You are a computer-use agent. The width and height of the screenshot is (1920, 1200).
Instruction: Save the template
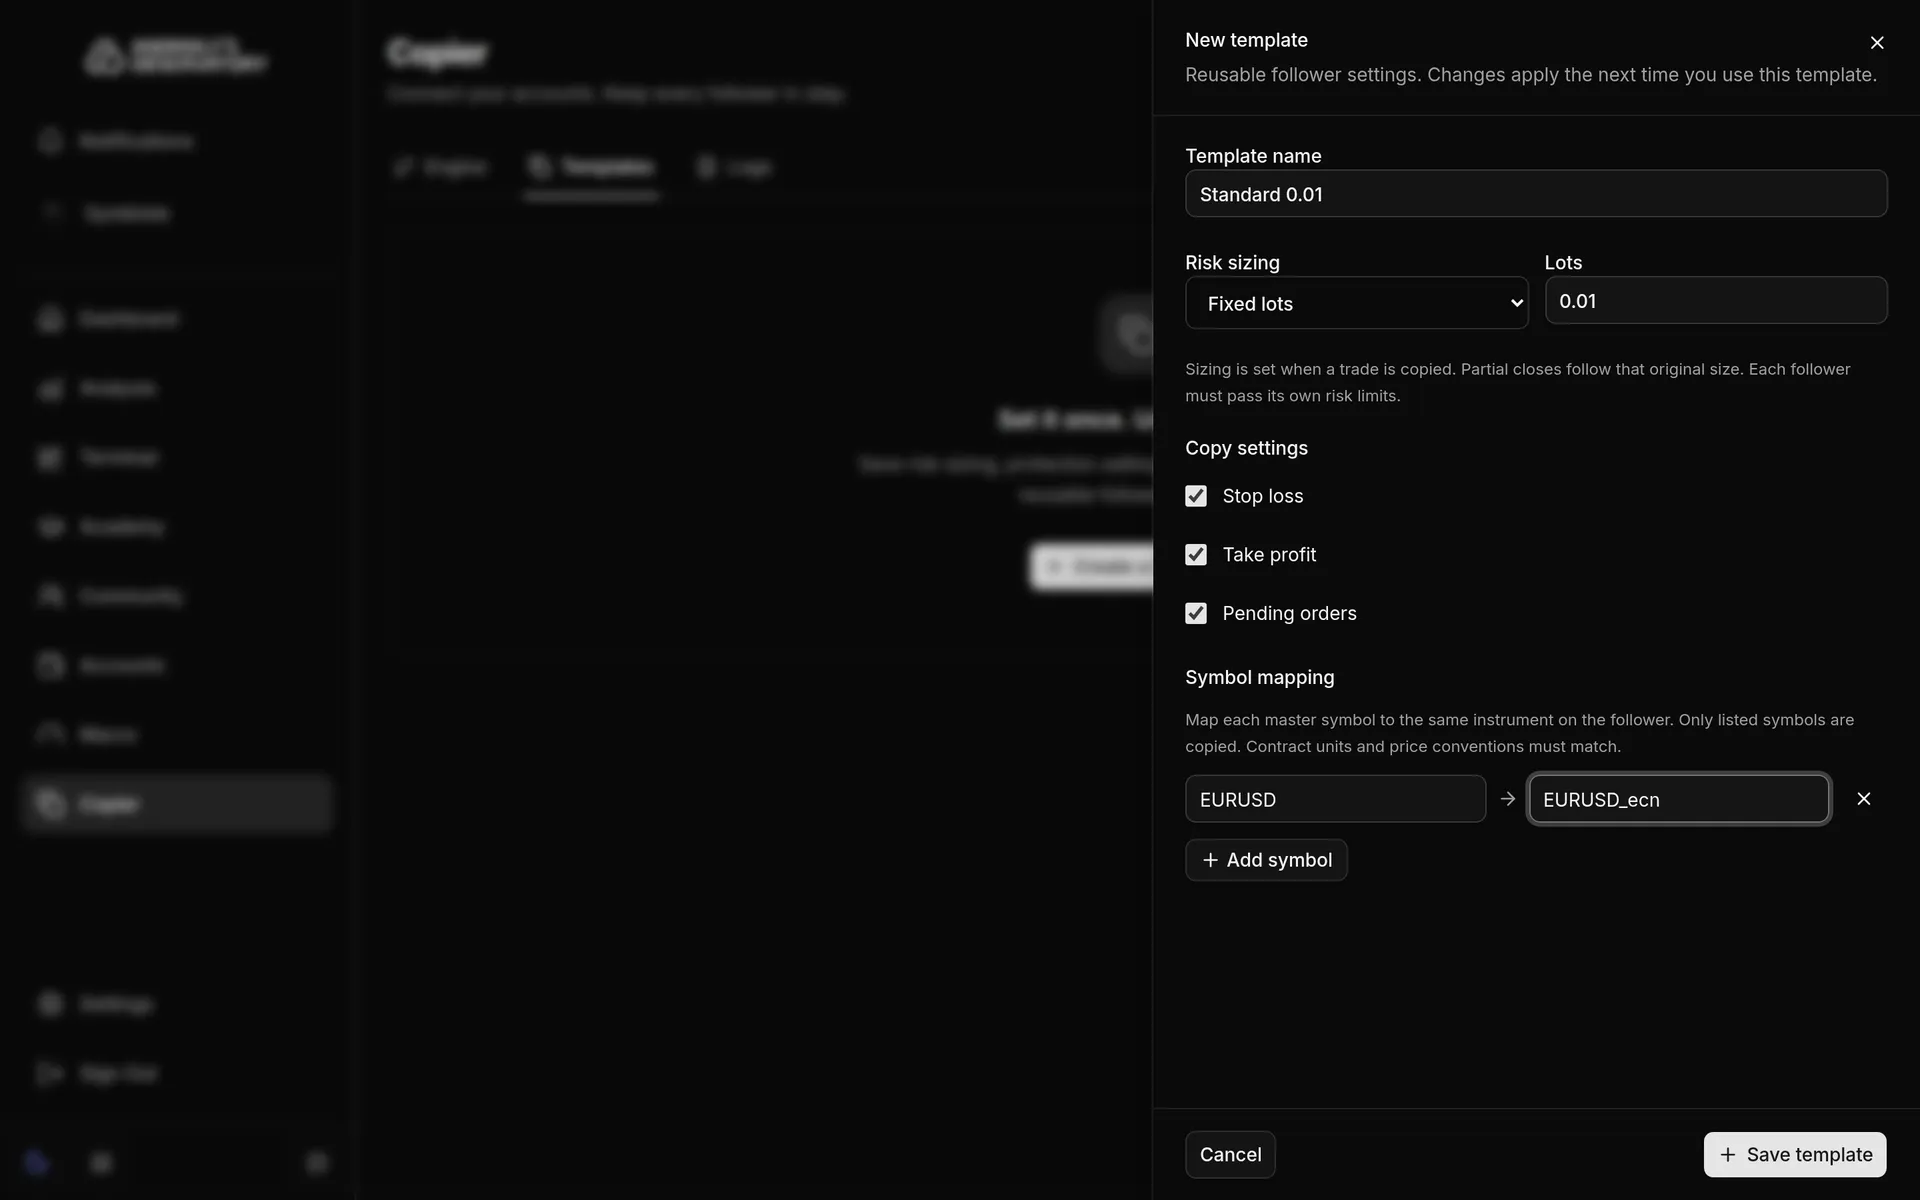[x=1795, y=1155]
